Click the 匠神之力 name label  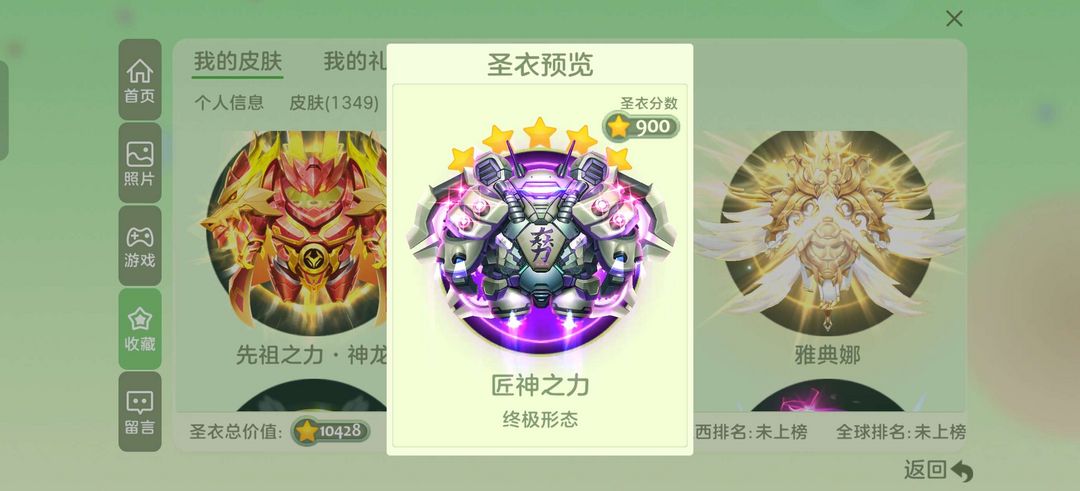point(540,385)
